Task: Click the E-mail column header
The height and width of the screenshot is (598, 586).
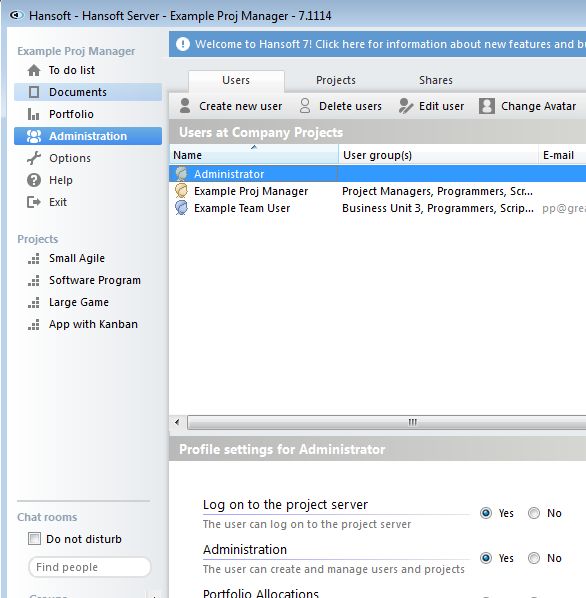Action: click(562, 154)
